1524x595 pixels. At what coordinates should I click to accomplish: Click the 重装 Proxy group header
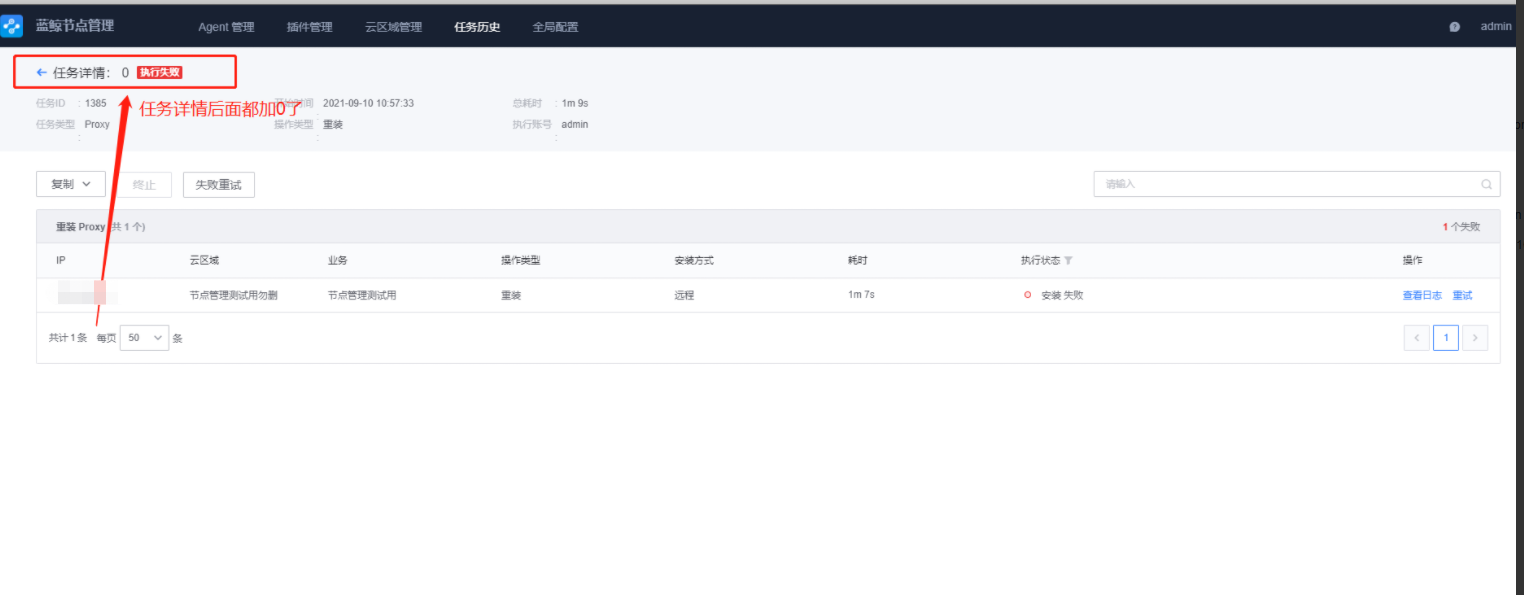[x=768, y=227]
